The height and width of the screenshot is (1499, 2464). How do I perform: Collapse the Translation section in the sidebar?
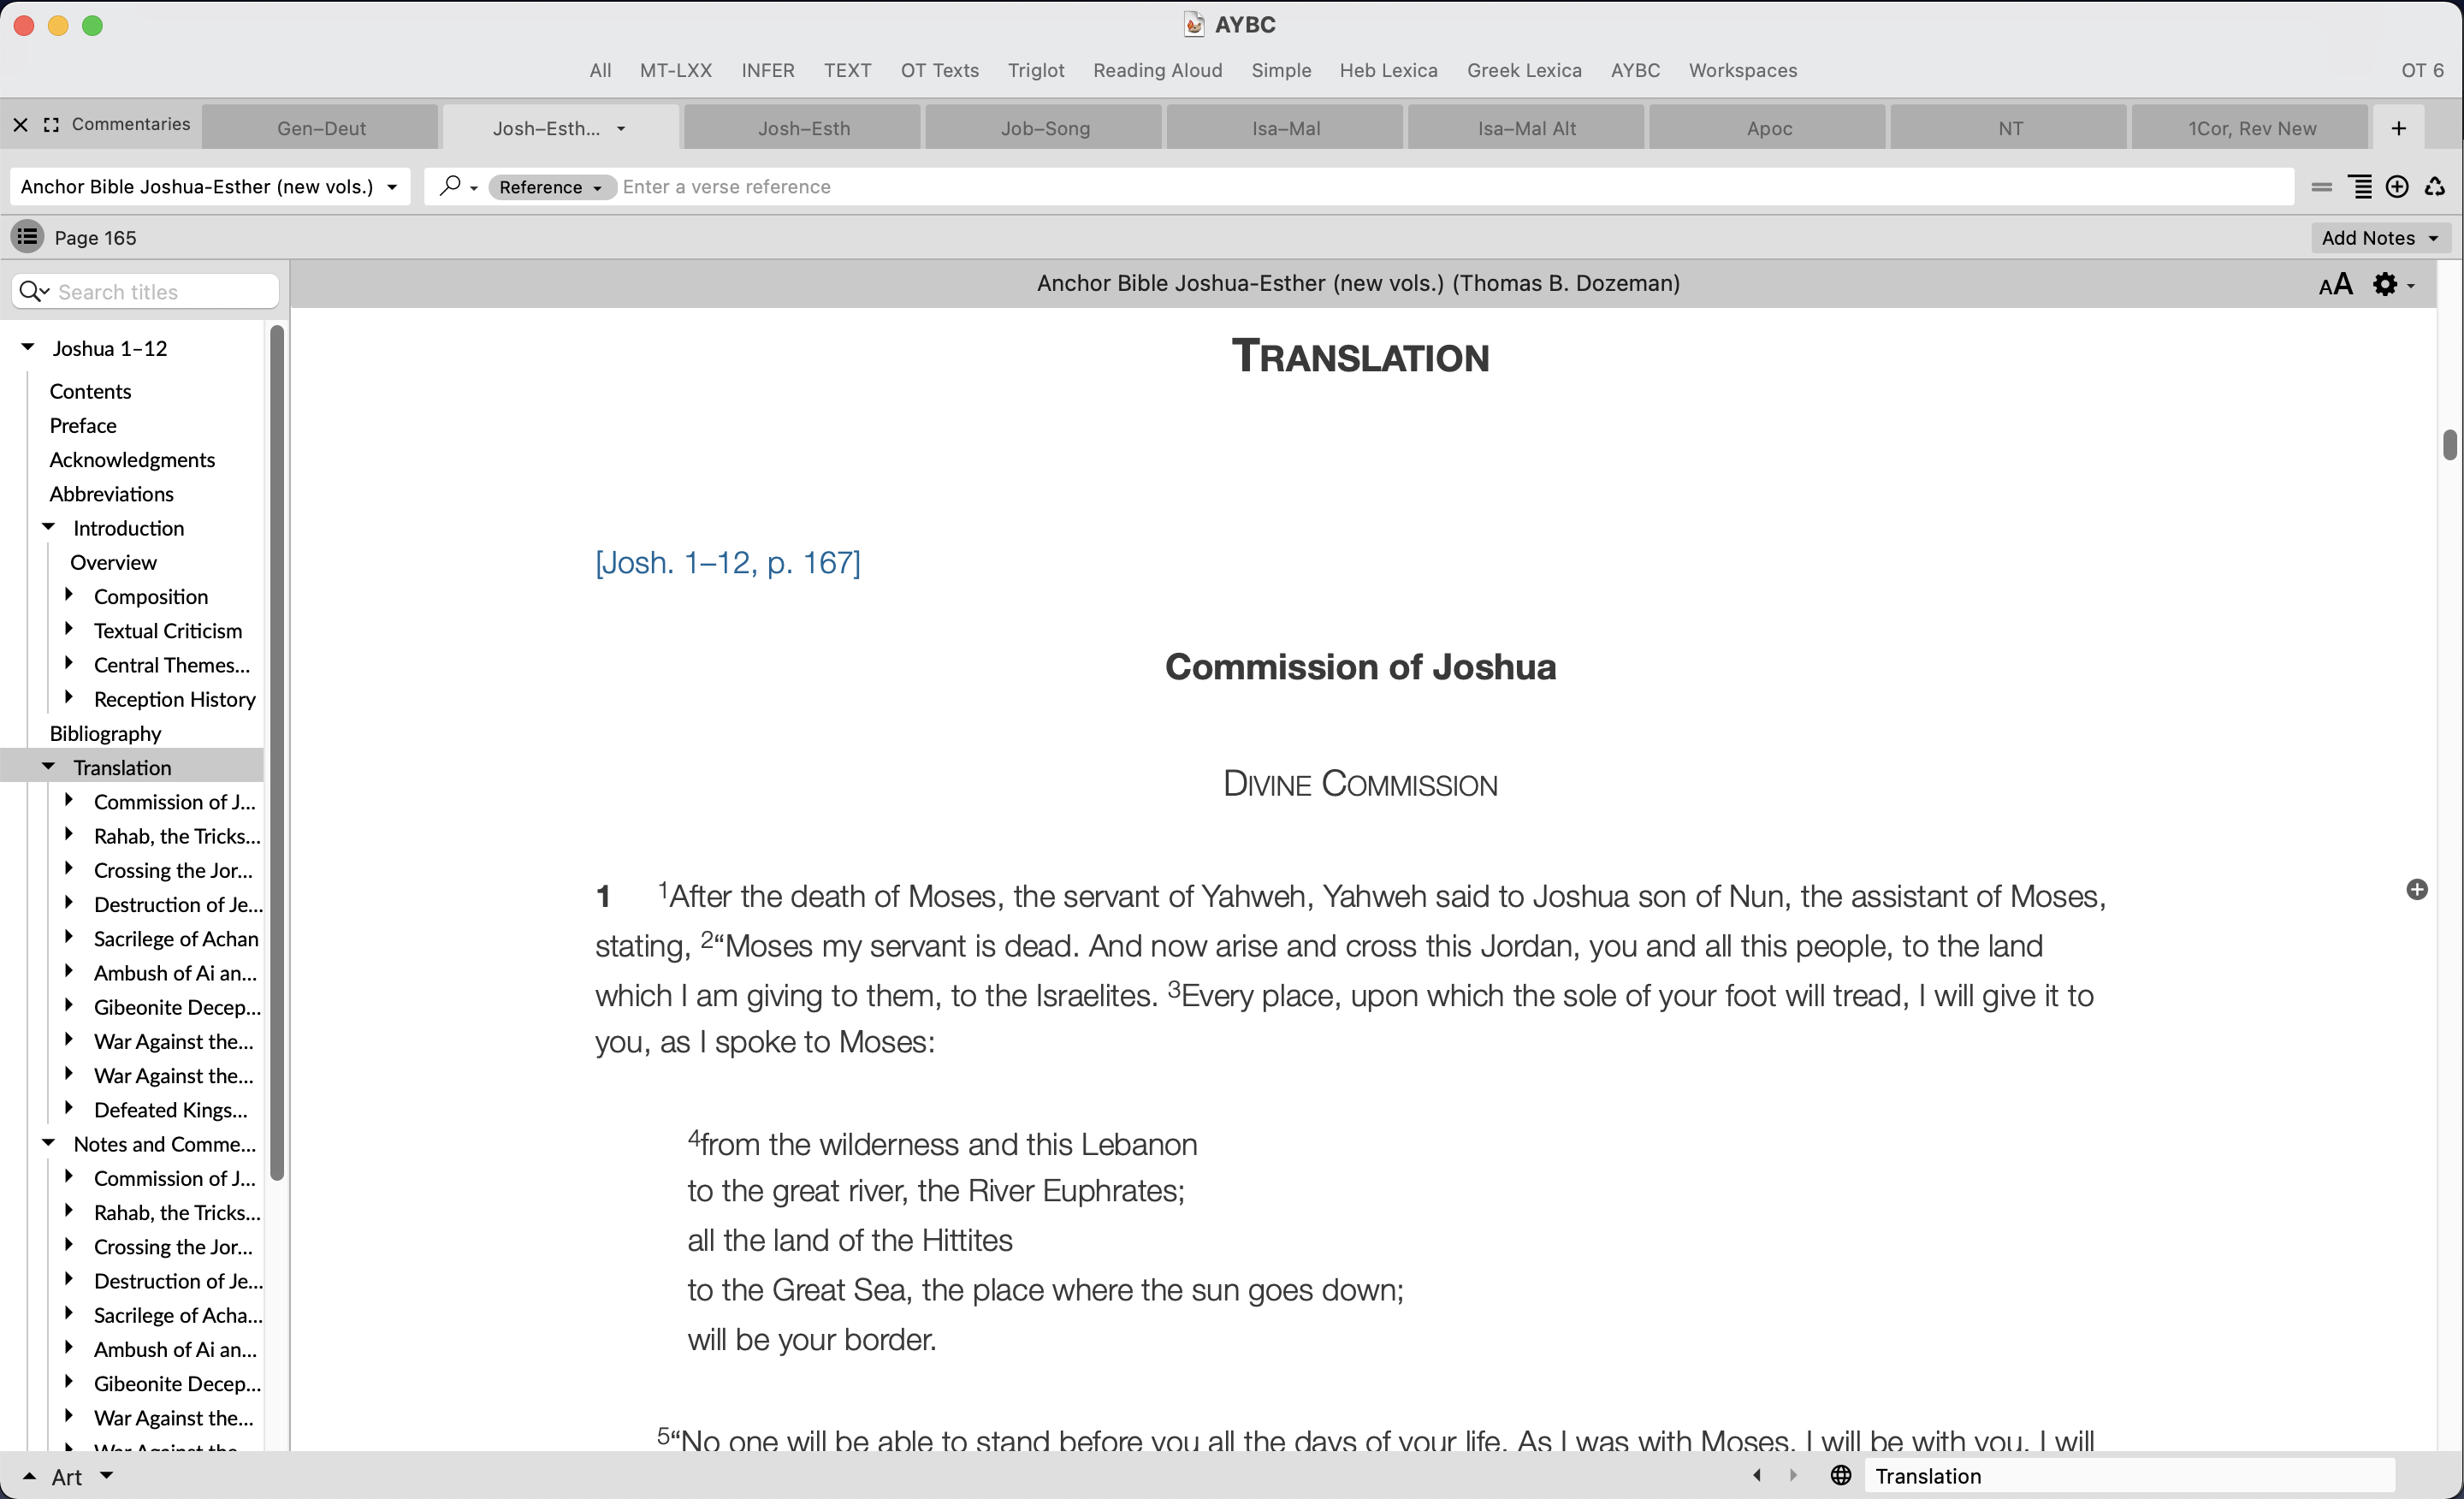tap(47, 766)
